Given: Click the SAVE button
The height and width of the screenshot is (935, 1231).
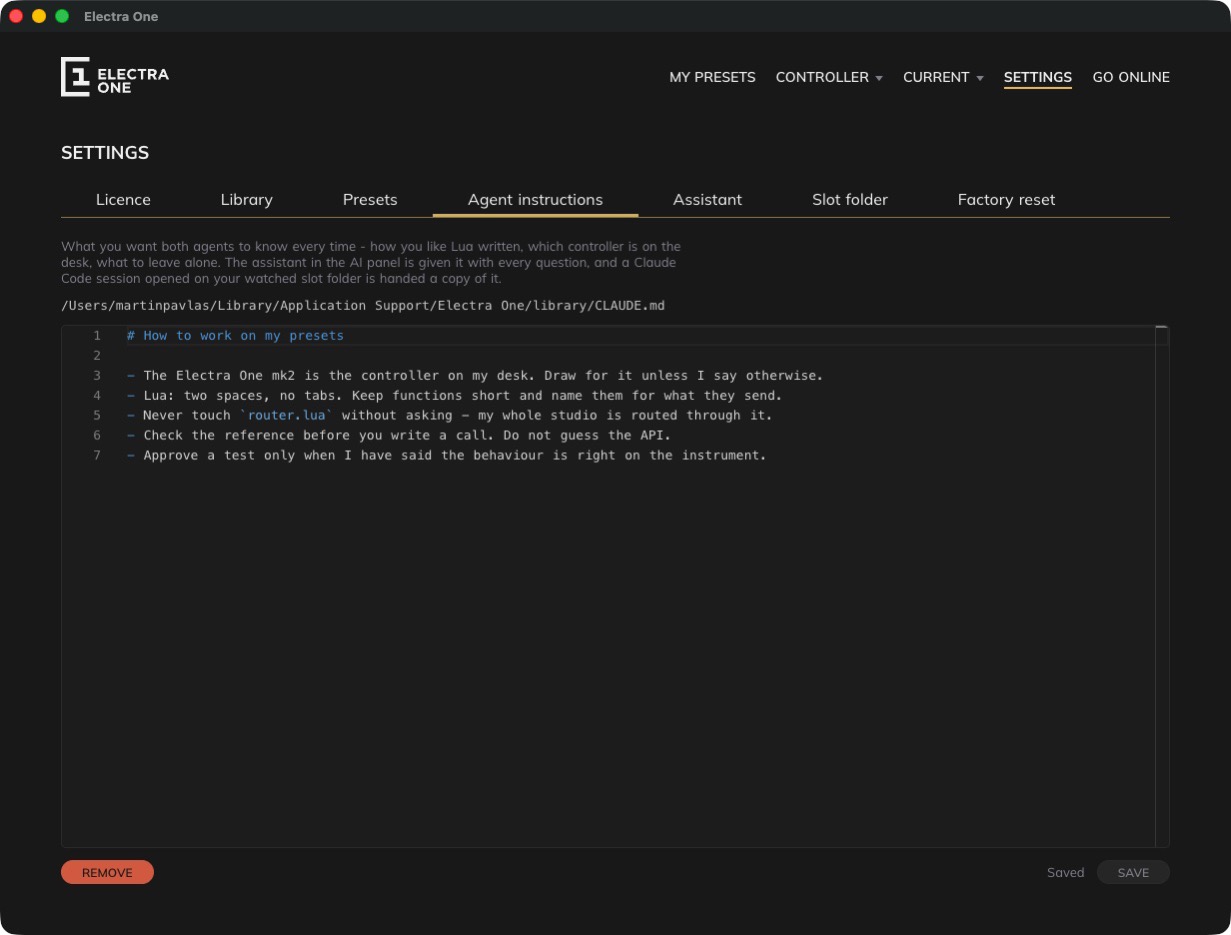Looking at the screenshot, I should tap(1133, 872).
